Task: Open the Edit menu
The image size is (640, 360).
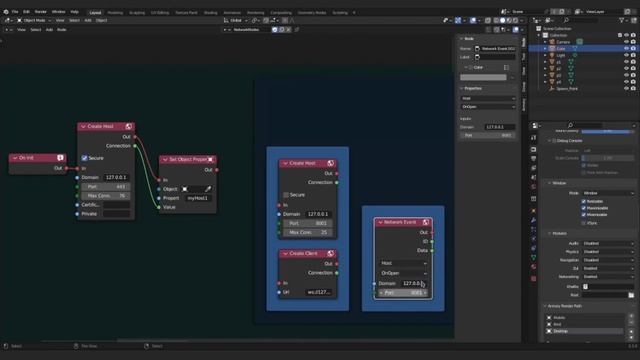Action: [27, 12]
